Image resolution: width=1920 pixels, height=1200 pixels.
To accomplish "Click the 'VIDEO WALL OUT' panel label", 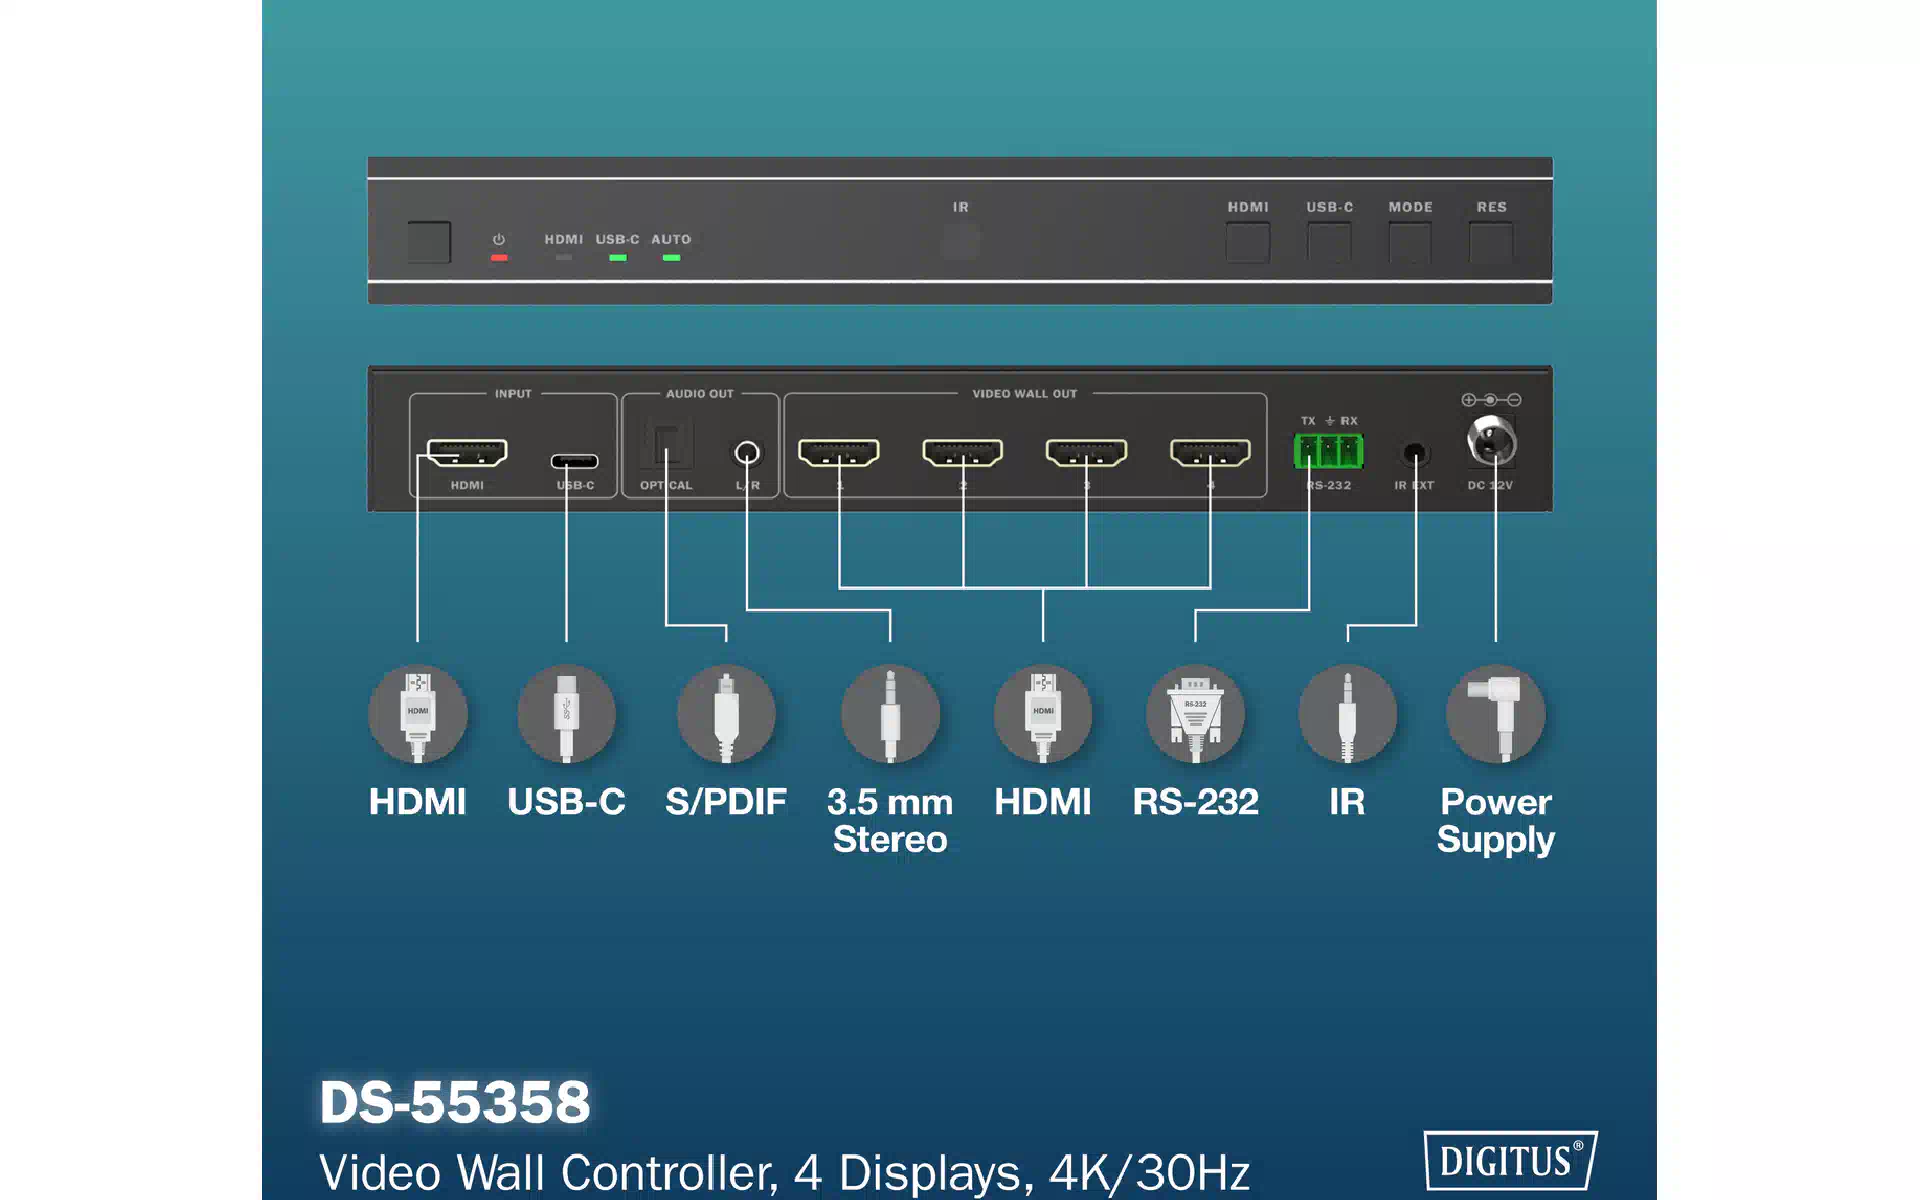I will (1025, 394).
